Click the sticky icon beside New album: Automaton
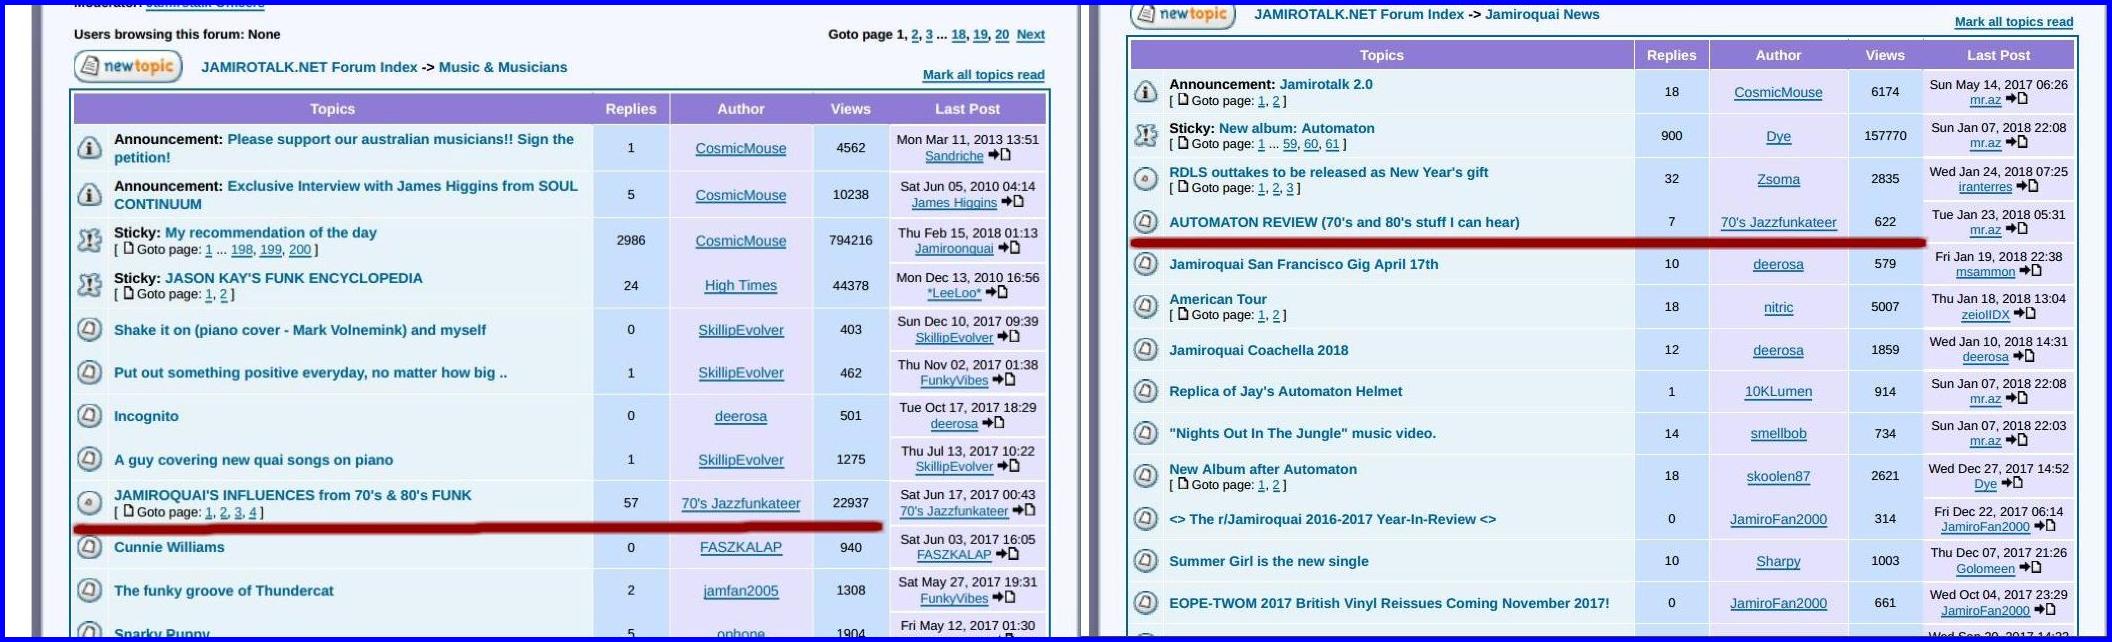The width and height of the screenshot is (2112, 642). (1146, 135)
